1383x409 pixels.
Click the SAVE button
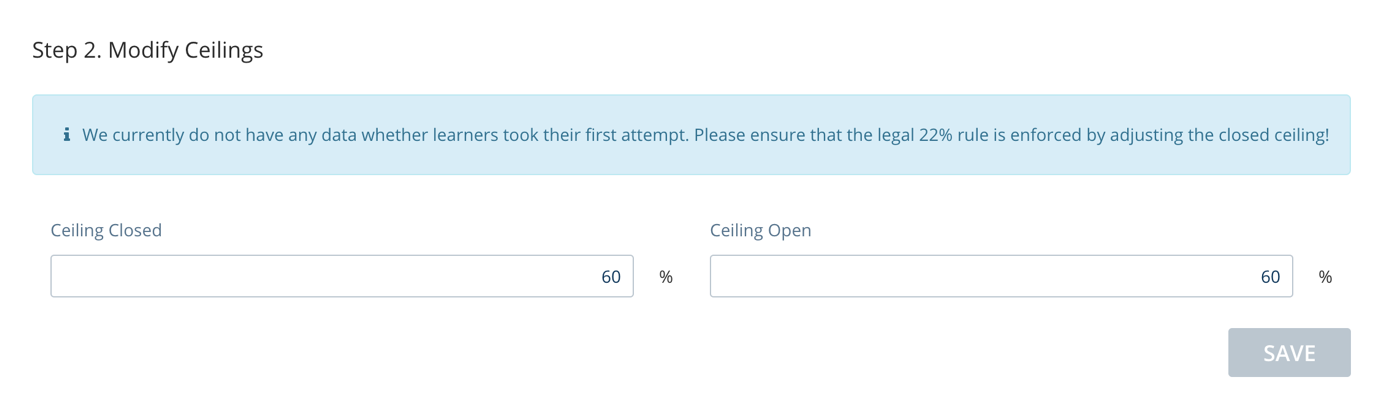(x=1289, y=353)
